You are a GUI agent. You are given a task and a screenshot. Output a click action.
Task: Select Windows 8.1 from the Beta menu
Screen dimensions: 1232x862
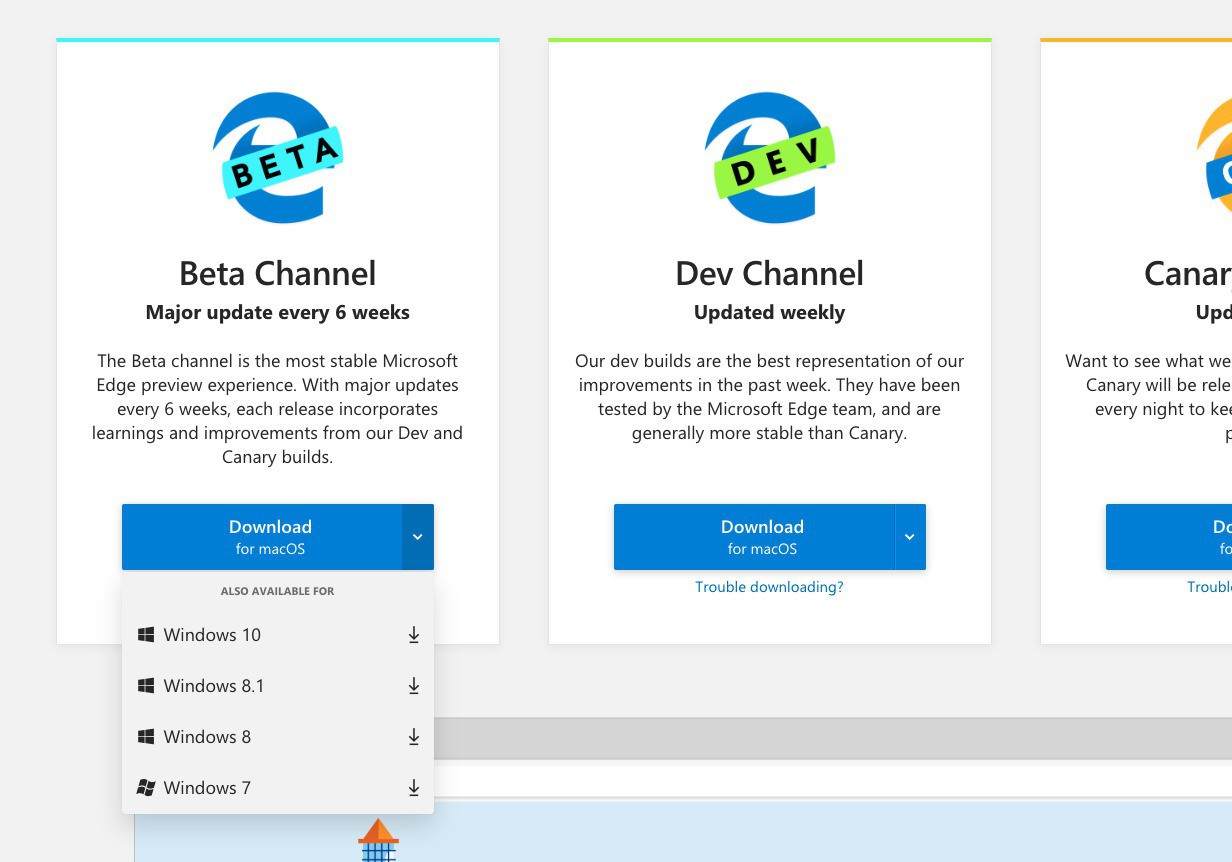(x=278, y=686)
